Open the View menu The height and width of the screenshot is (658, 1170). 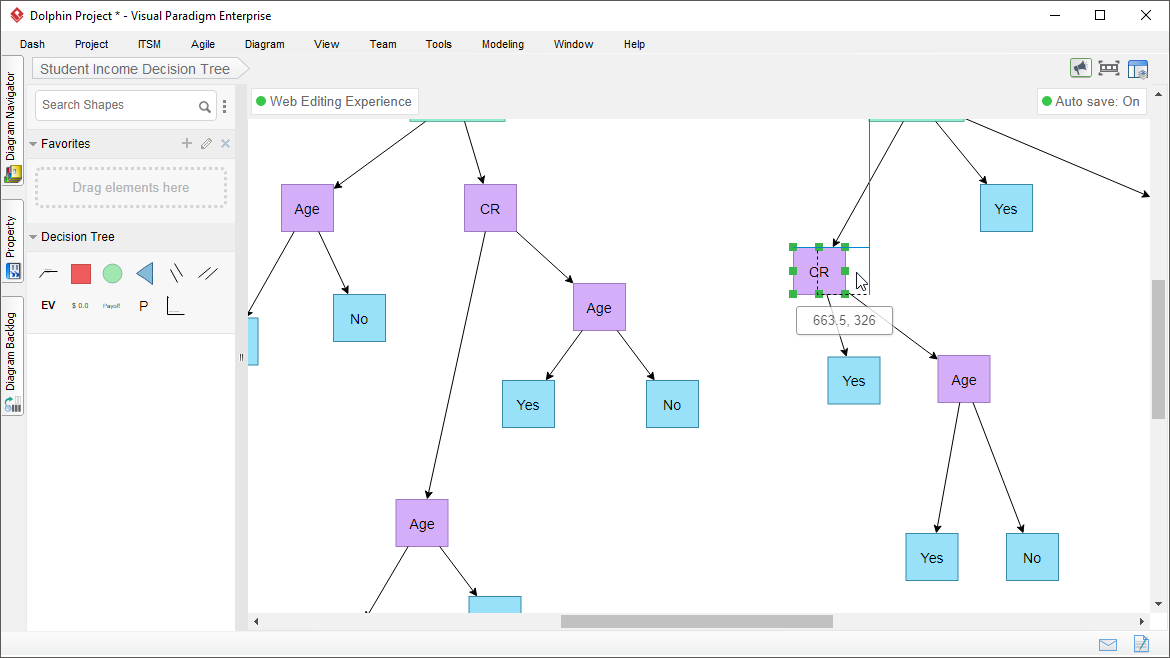pyautogui.click(x=327, y=44)
